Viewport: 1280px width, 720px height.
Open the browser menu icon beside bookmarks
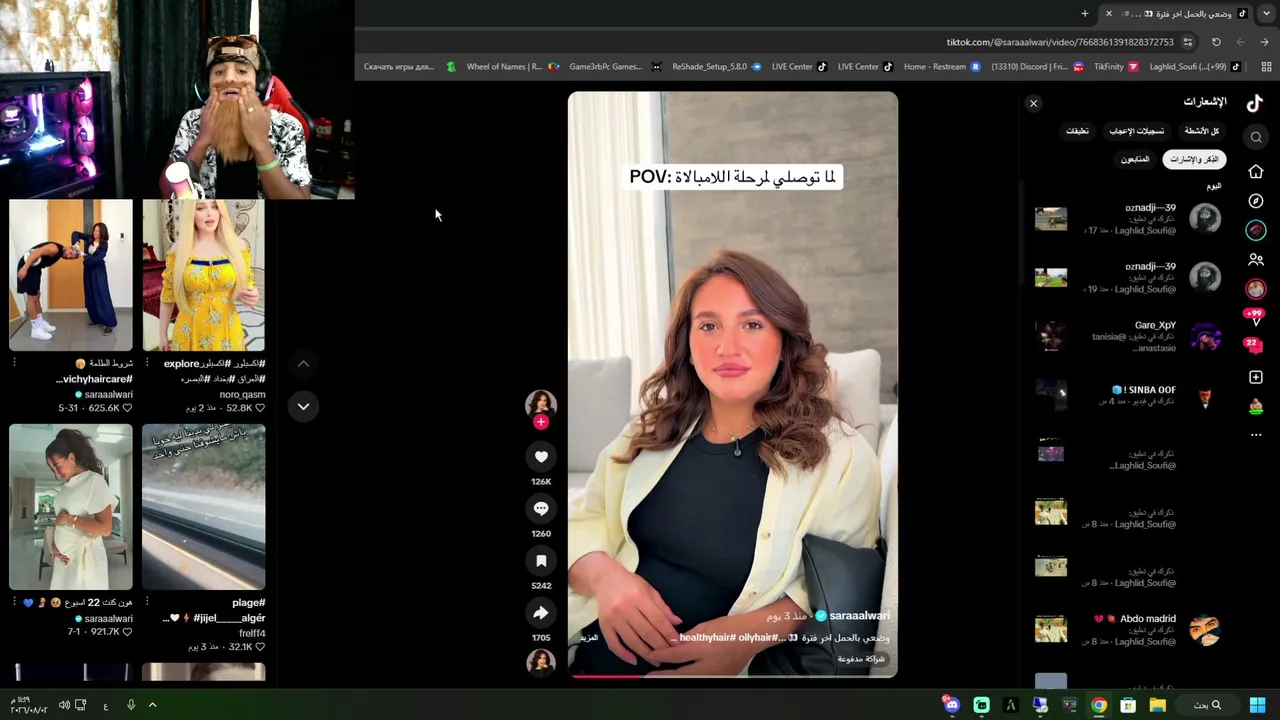tap(1266, 67)
